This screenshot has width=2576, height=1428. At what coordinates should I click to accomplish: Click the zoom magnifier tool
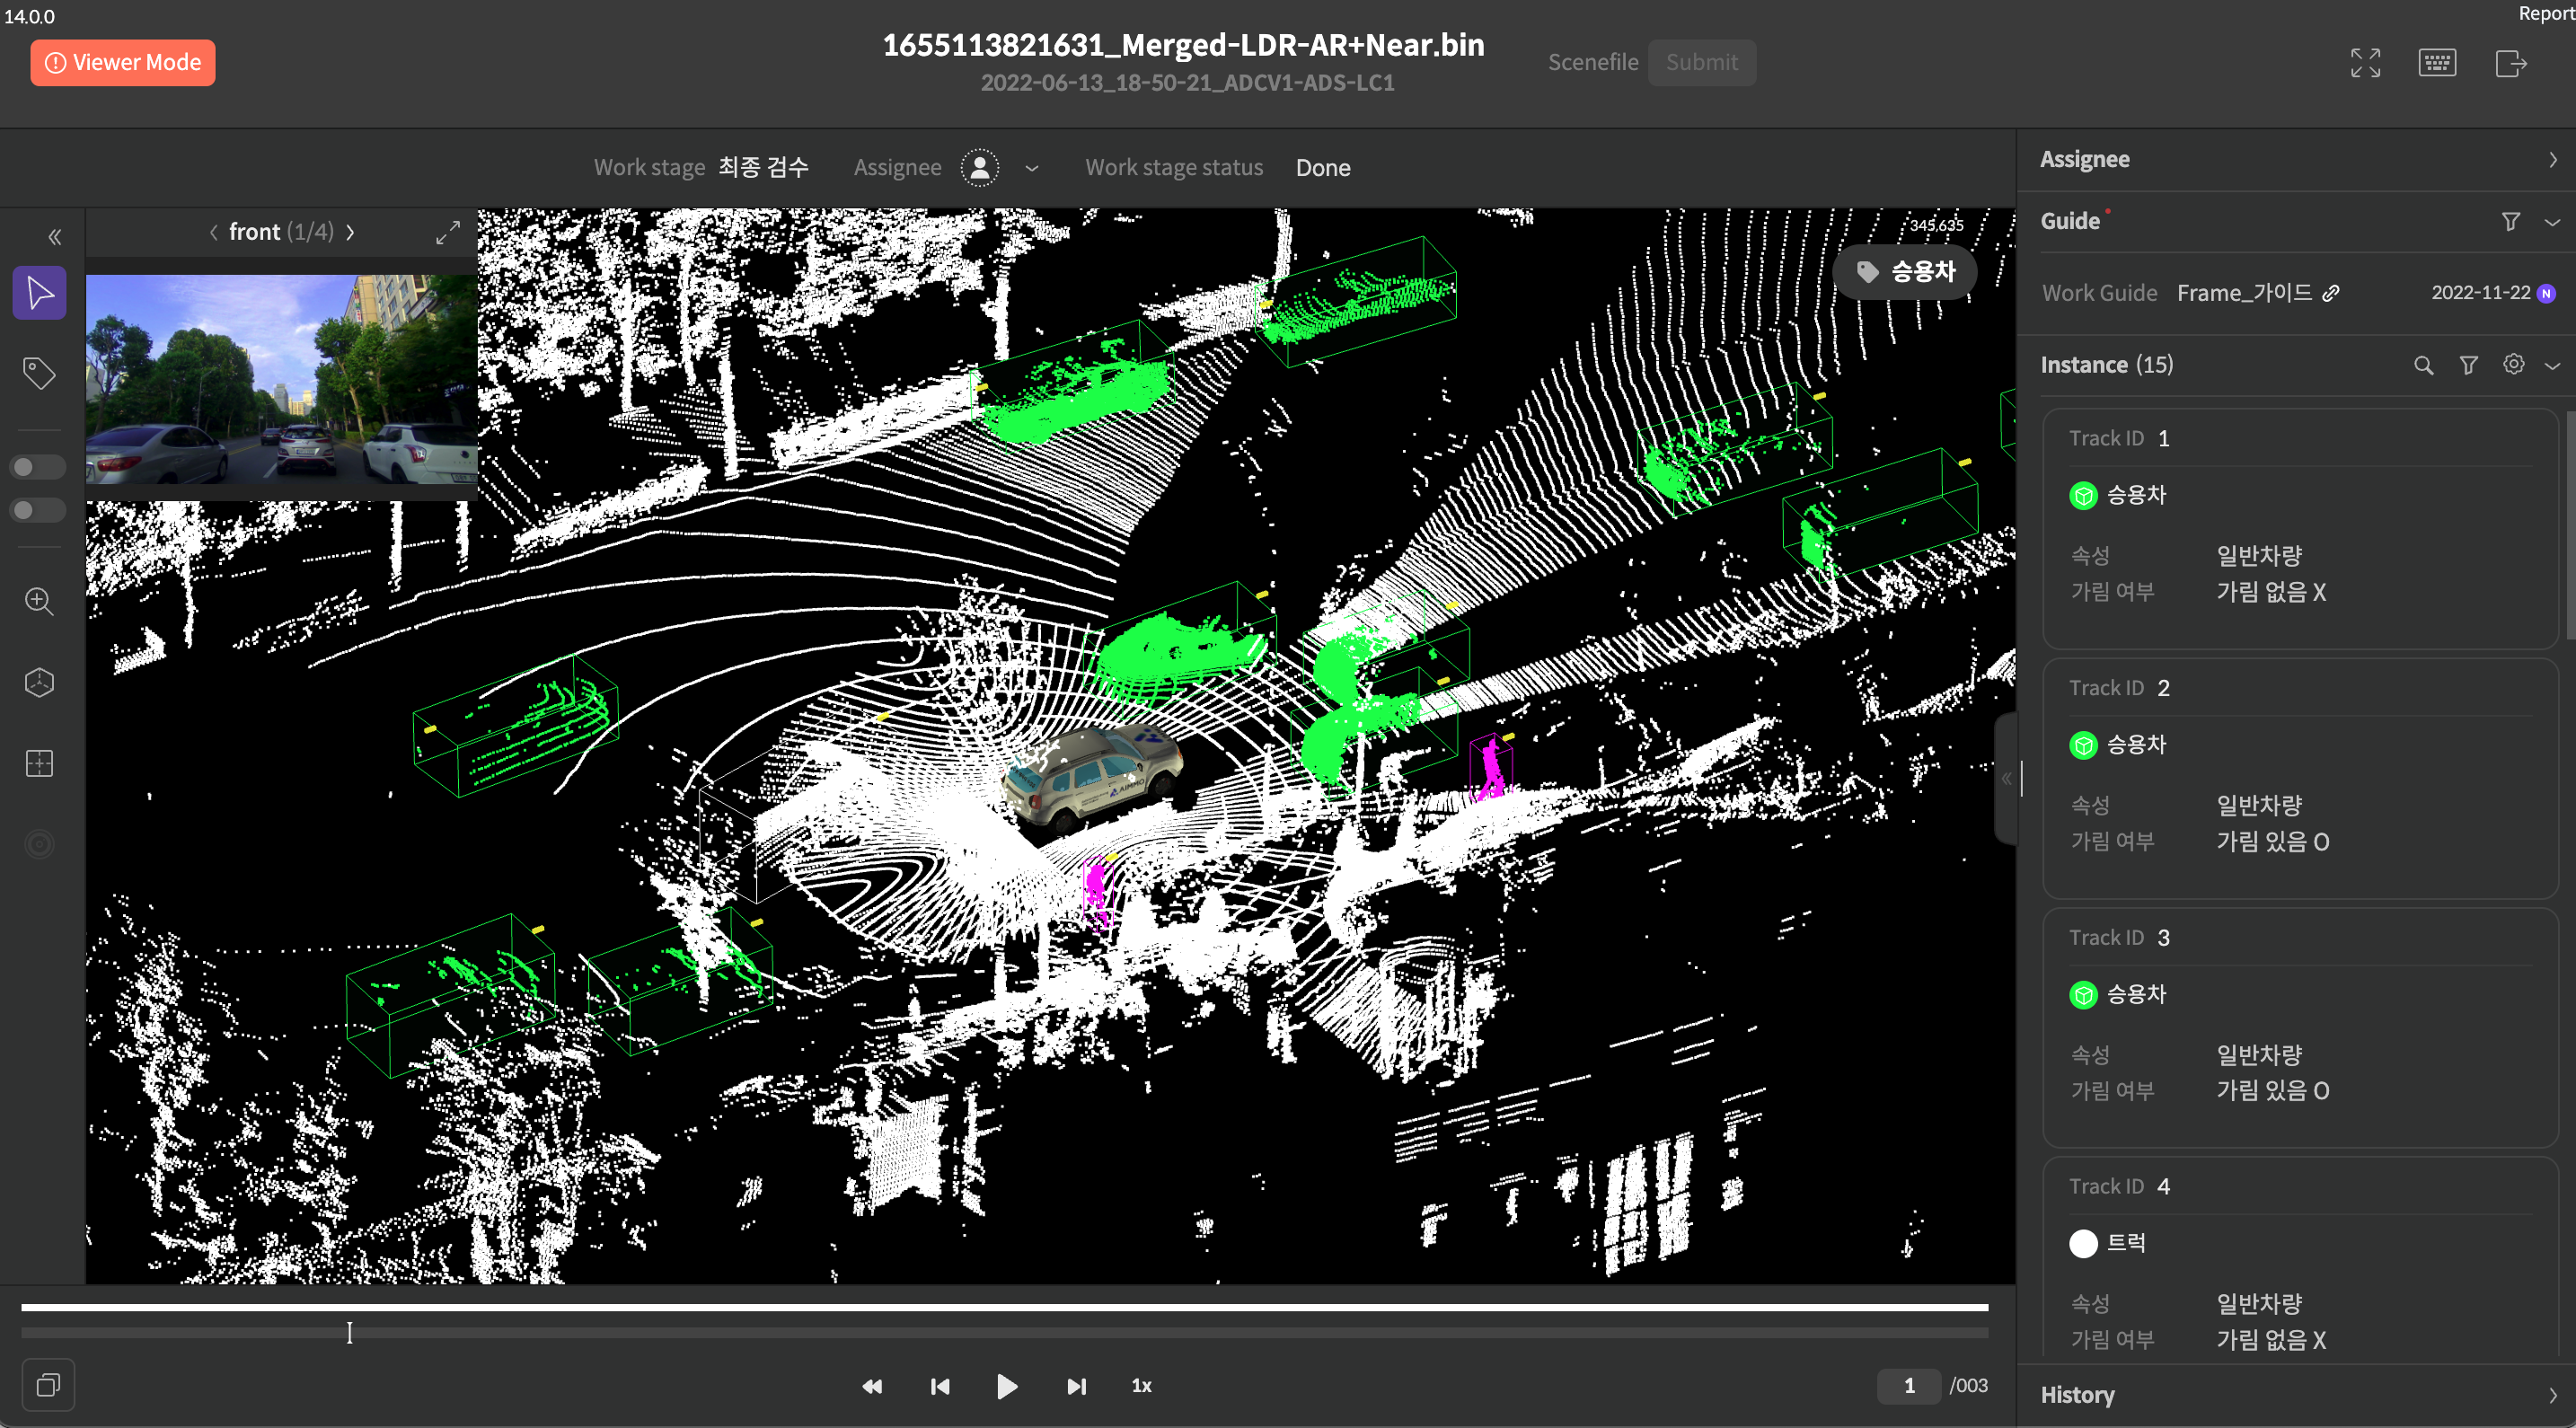point(39,601)
